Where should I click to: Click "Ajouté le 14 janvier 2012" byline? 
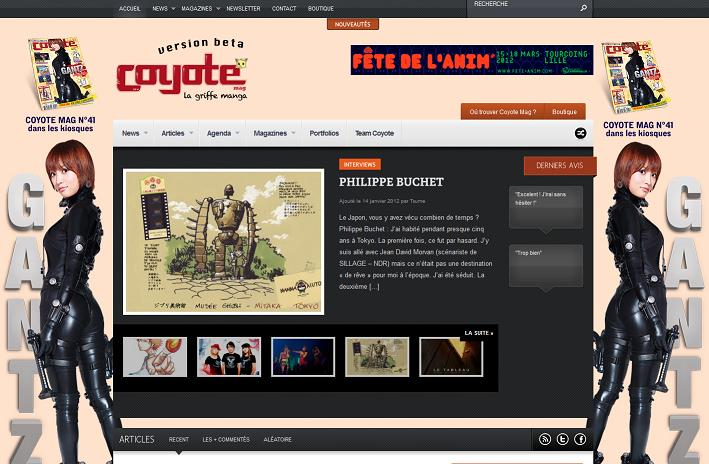click(382, 201)
